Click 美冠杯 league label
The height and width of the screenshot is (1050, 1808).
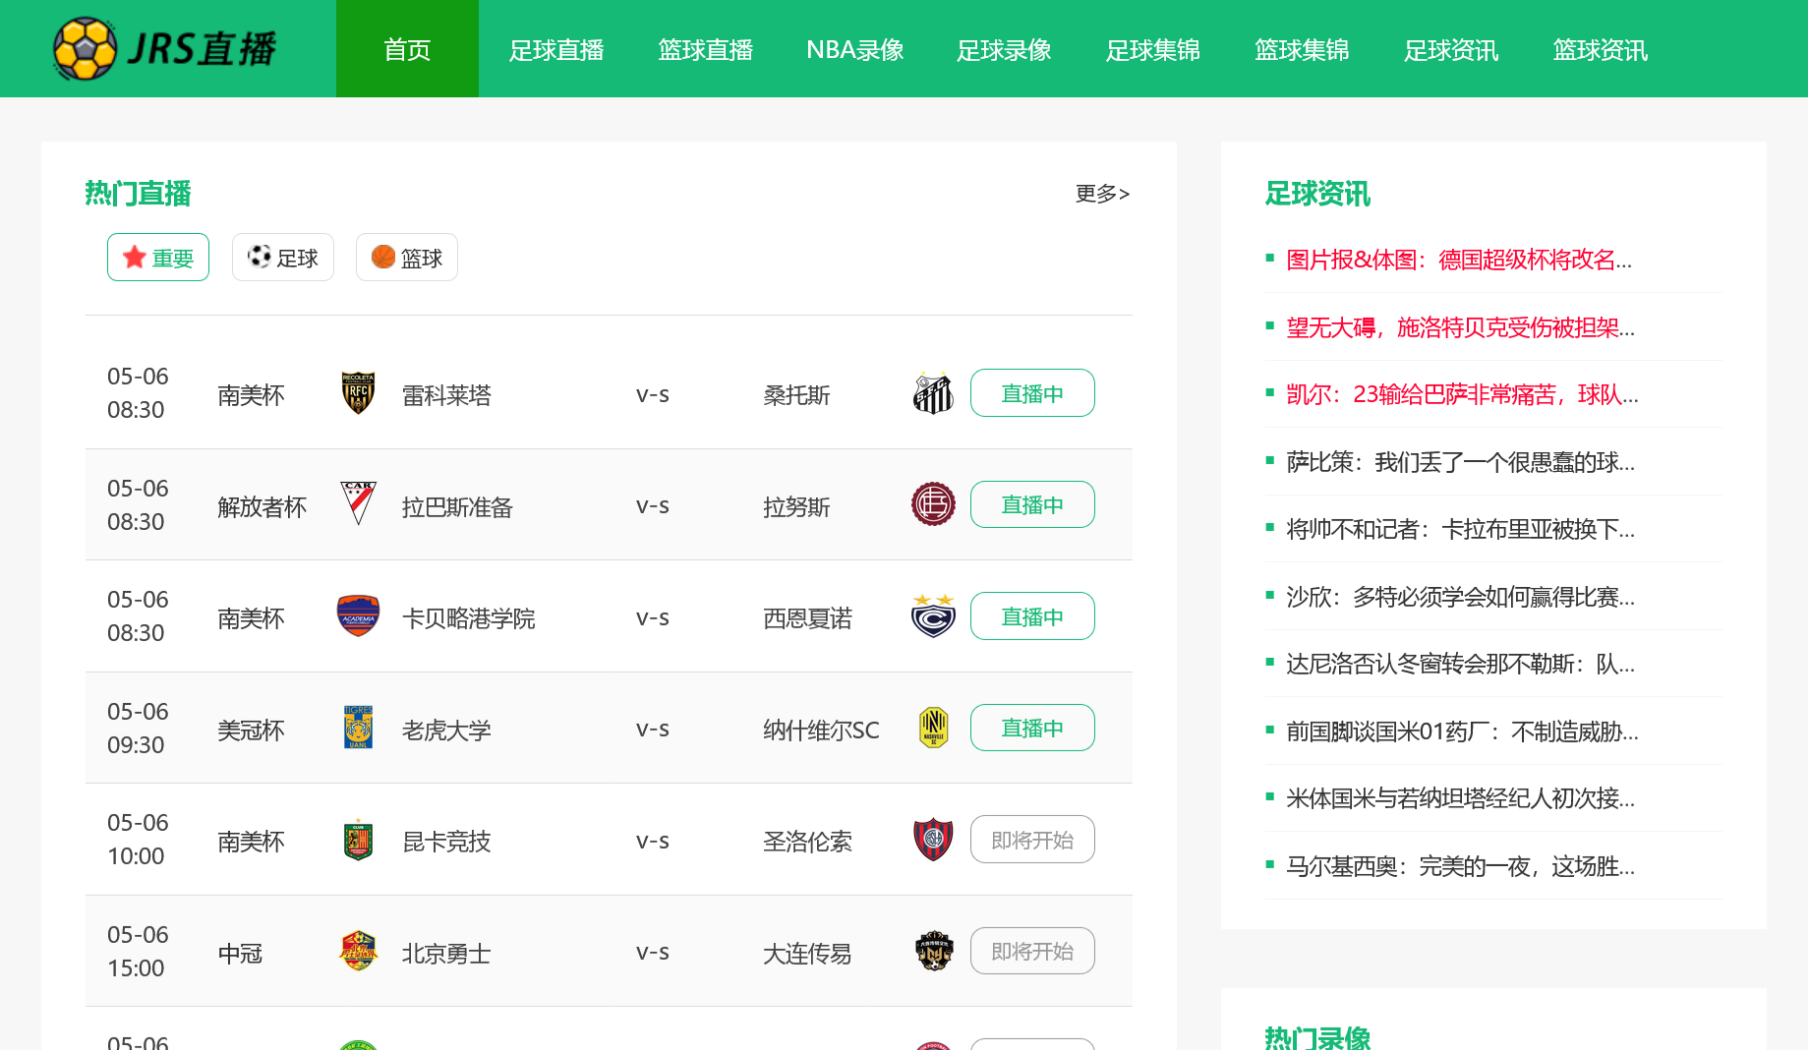point(251,730)
